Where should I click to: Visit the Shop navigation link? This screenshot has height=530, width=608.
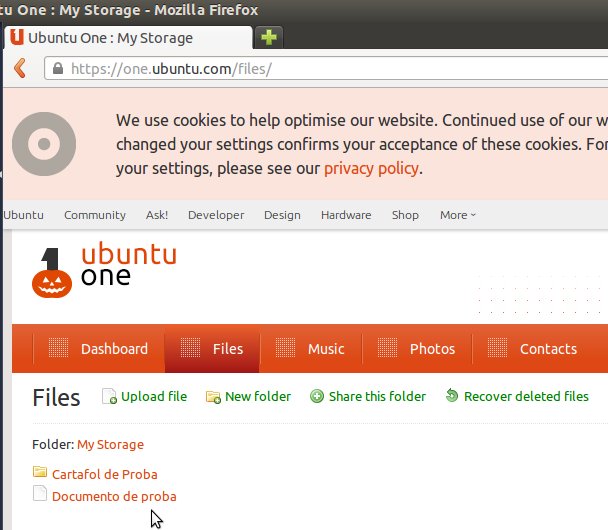(x=405, y=215)
